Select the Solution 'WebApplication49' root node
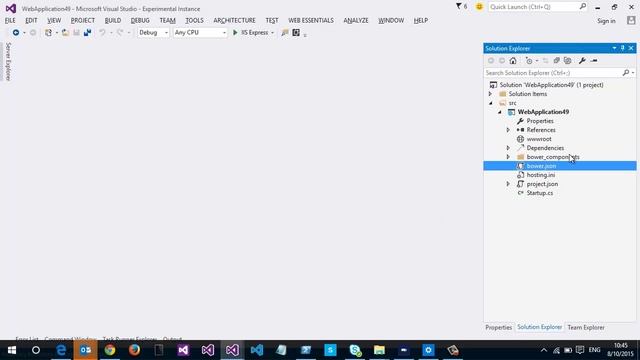Screen dimensions: 640x360 551,85
